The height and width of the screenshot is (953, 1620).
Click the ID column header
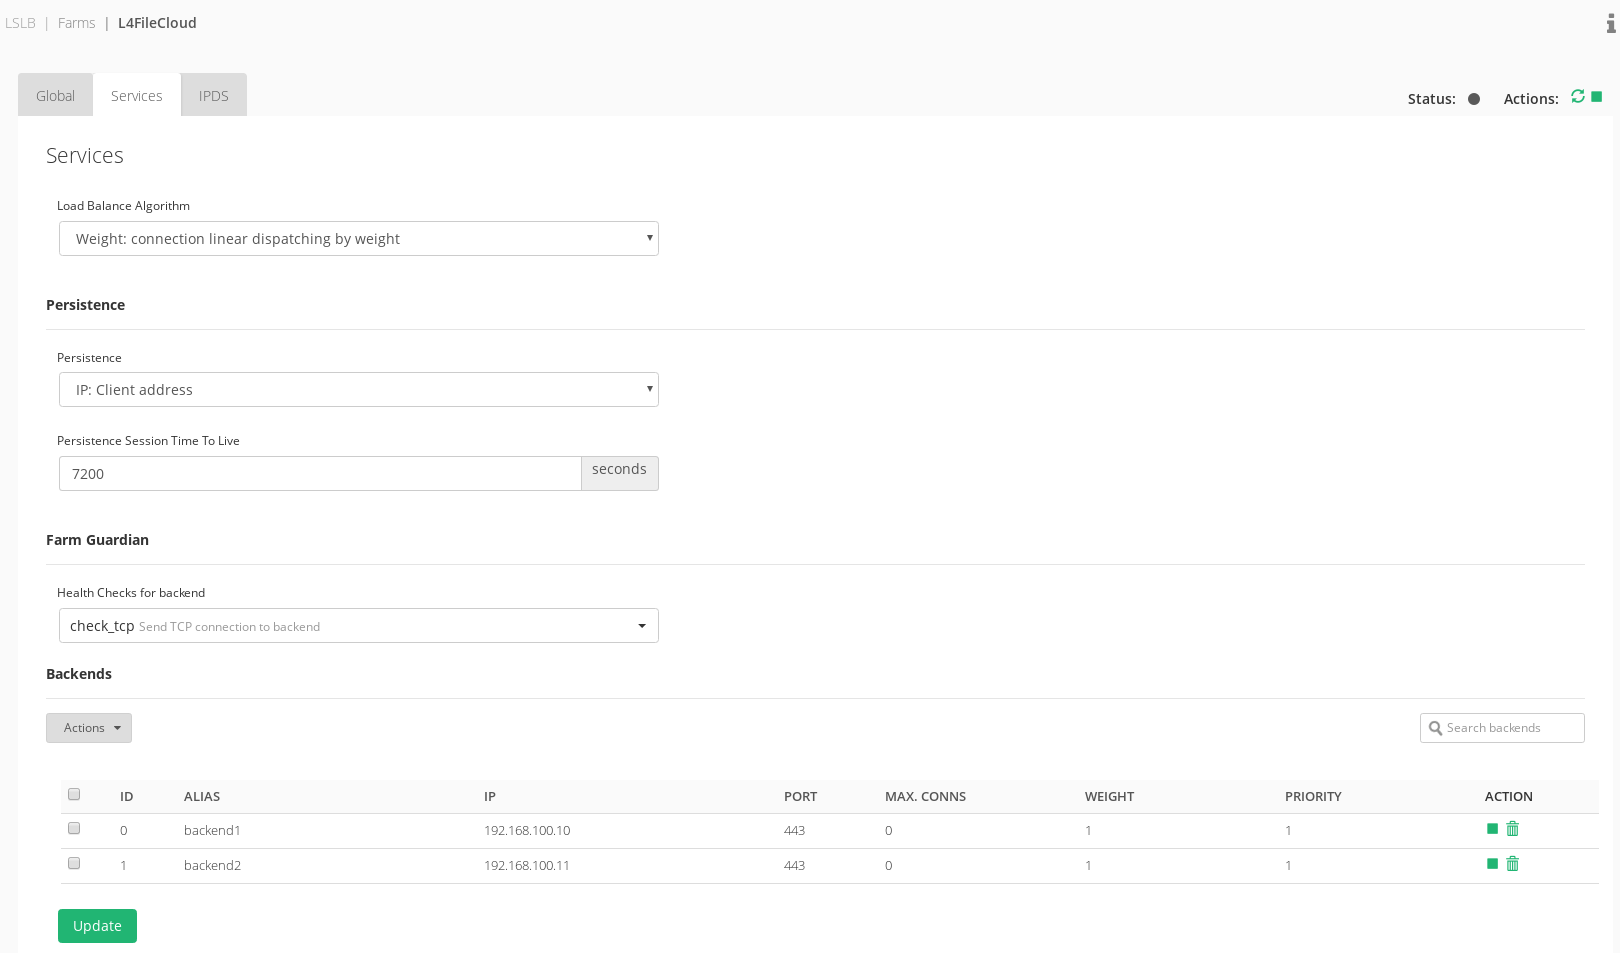pyautogui.click(x=127, y=797)
